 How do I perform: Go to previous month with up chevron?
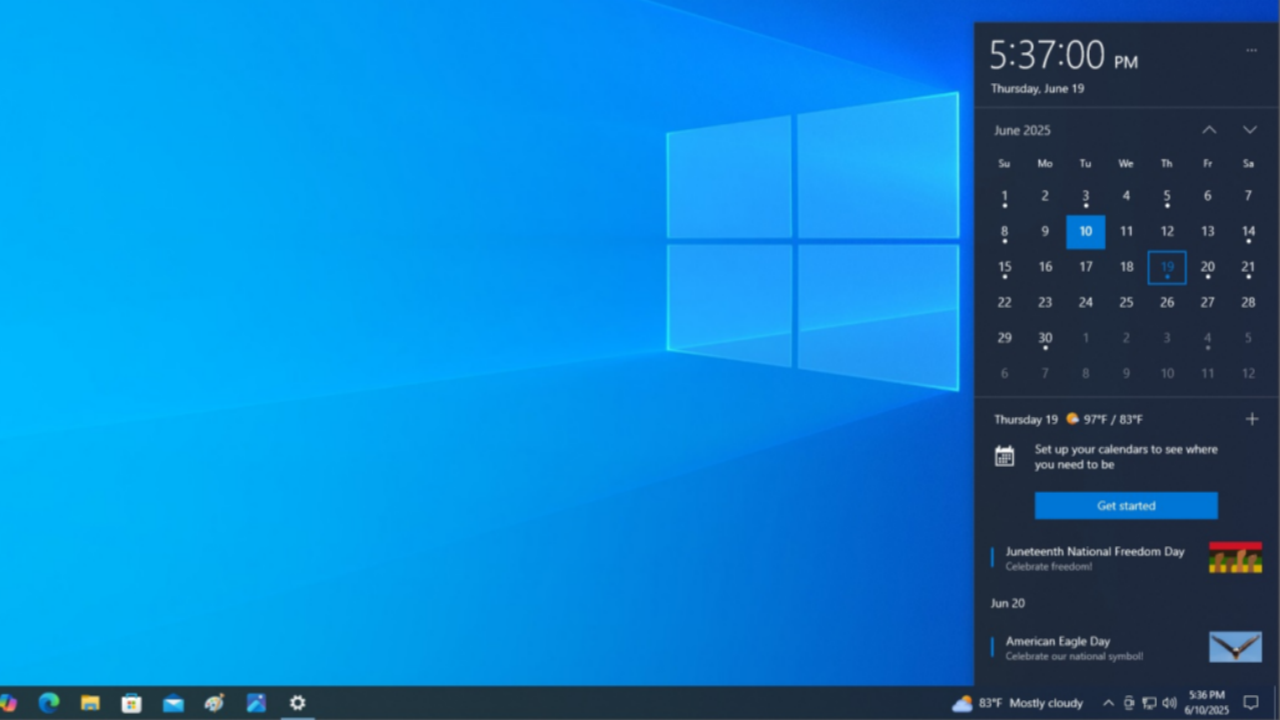click(x=1209, y=130)
